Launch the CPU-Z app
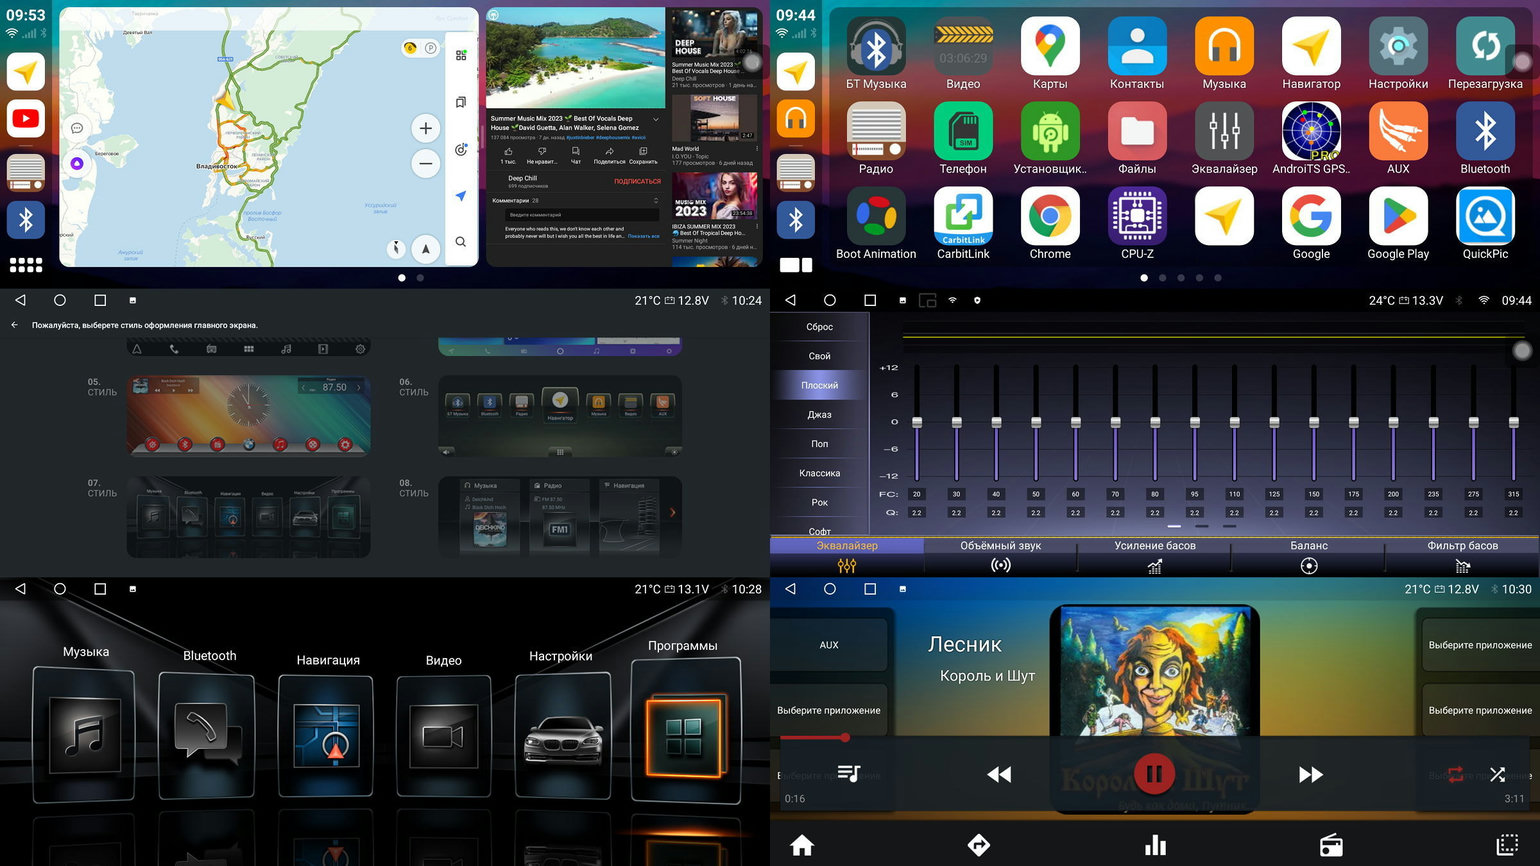Screen dimensions: 1540x866 [1137, 218]
